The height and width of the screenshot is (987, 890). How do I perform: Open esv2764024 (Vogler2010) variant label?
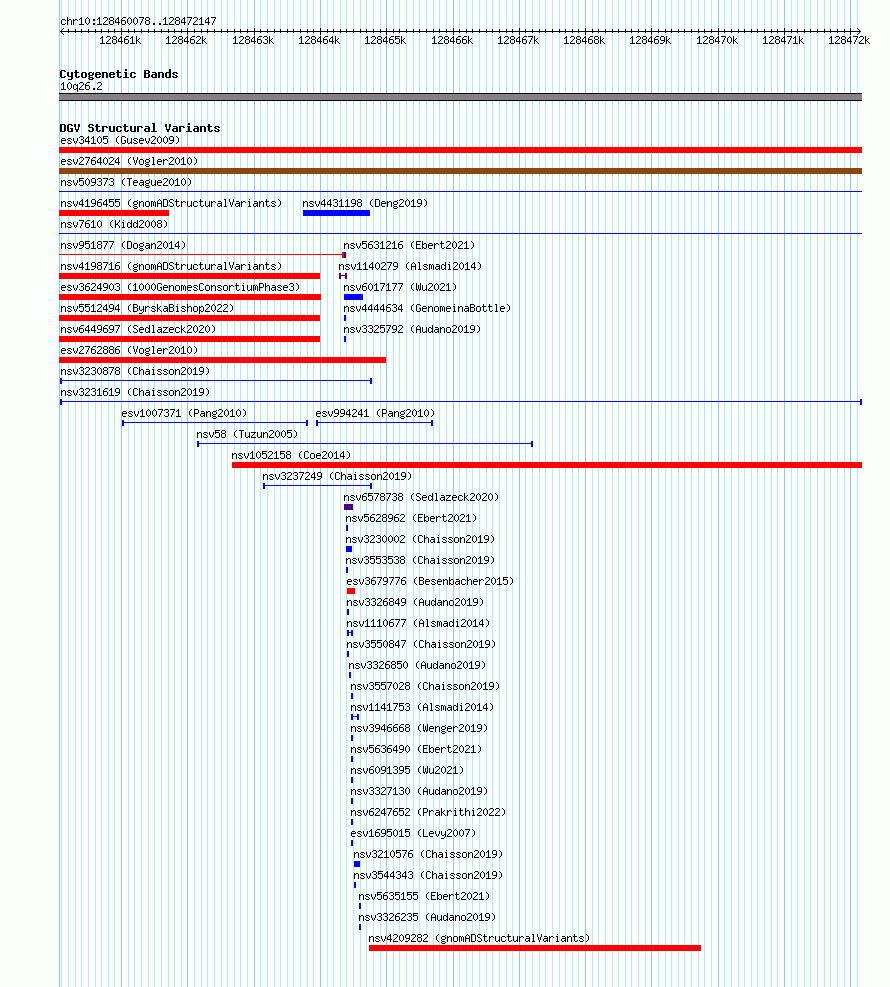pos(129,161)
